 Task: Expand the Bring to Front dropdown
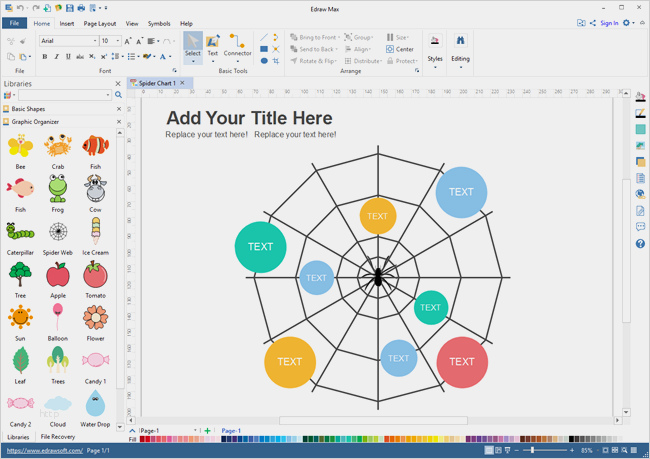pyautogui.click(x=339, y=37)
